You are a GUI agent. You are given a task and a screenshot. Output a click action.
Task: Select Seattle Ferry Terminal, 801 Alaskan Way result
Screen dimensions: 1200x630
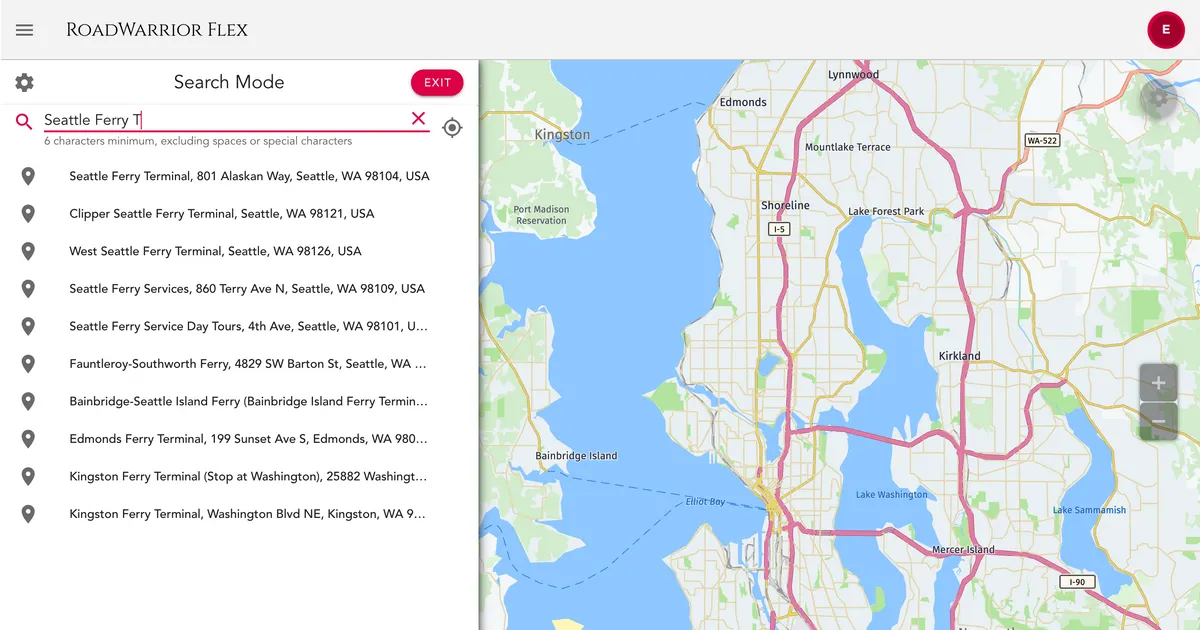point(239,176)
